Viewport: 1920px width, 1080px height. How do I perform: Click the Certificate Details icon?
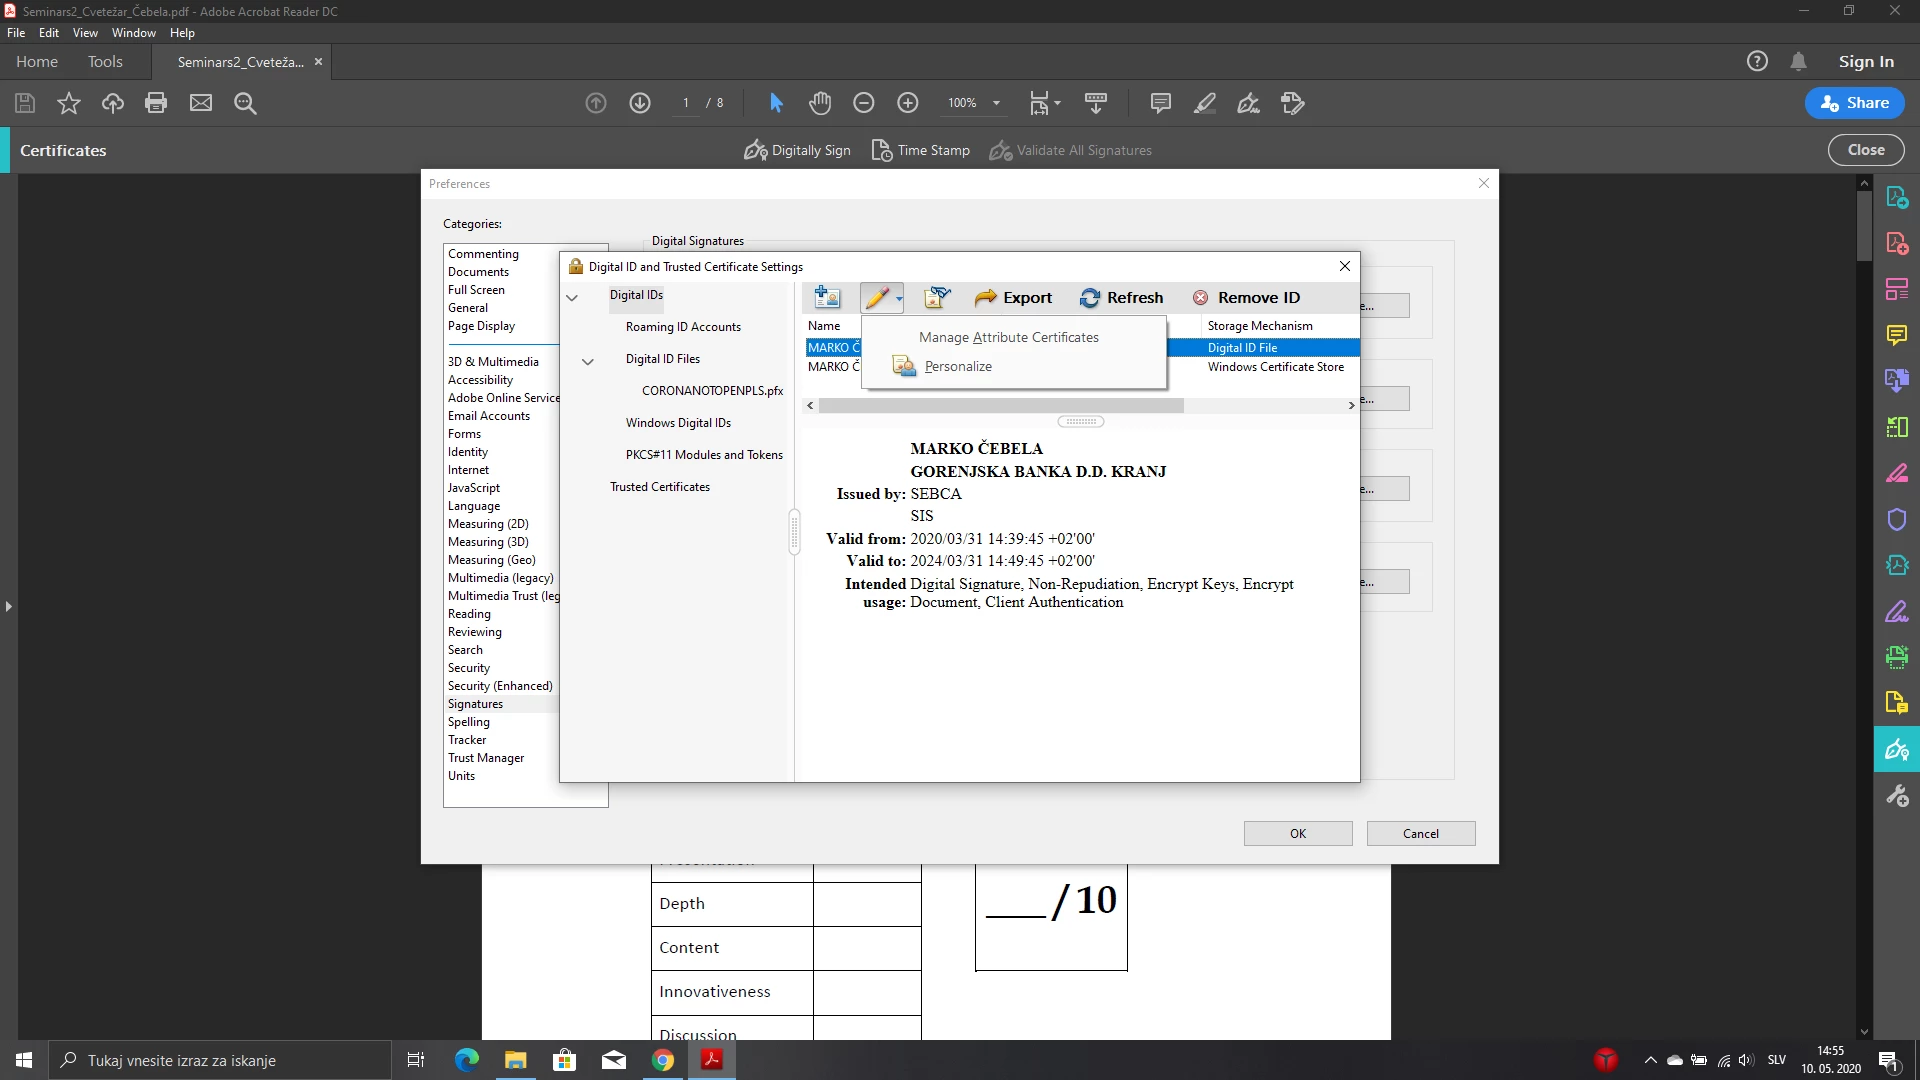pos(936,297)
